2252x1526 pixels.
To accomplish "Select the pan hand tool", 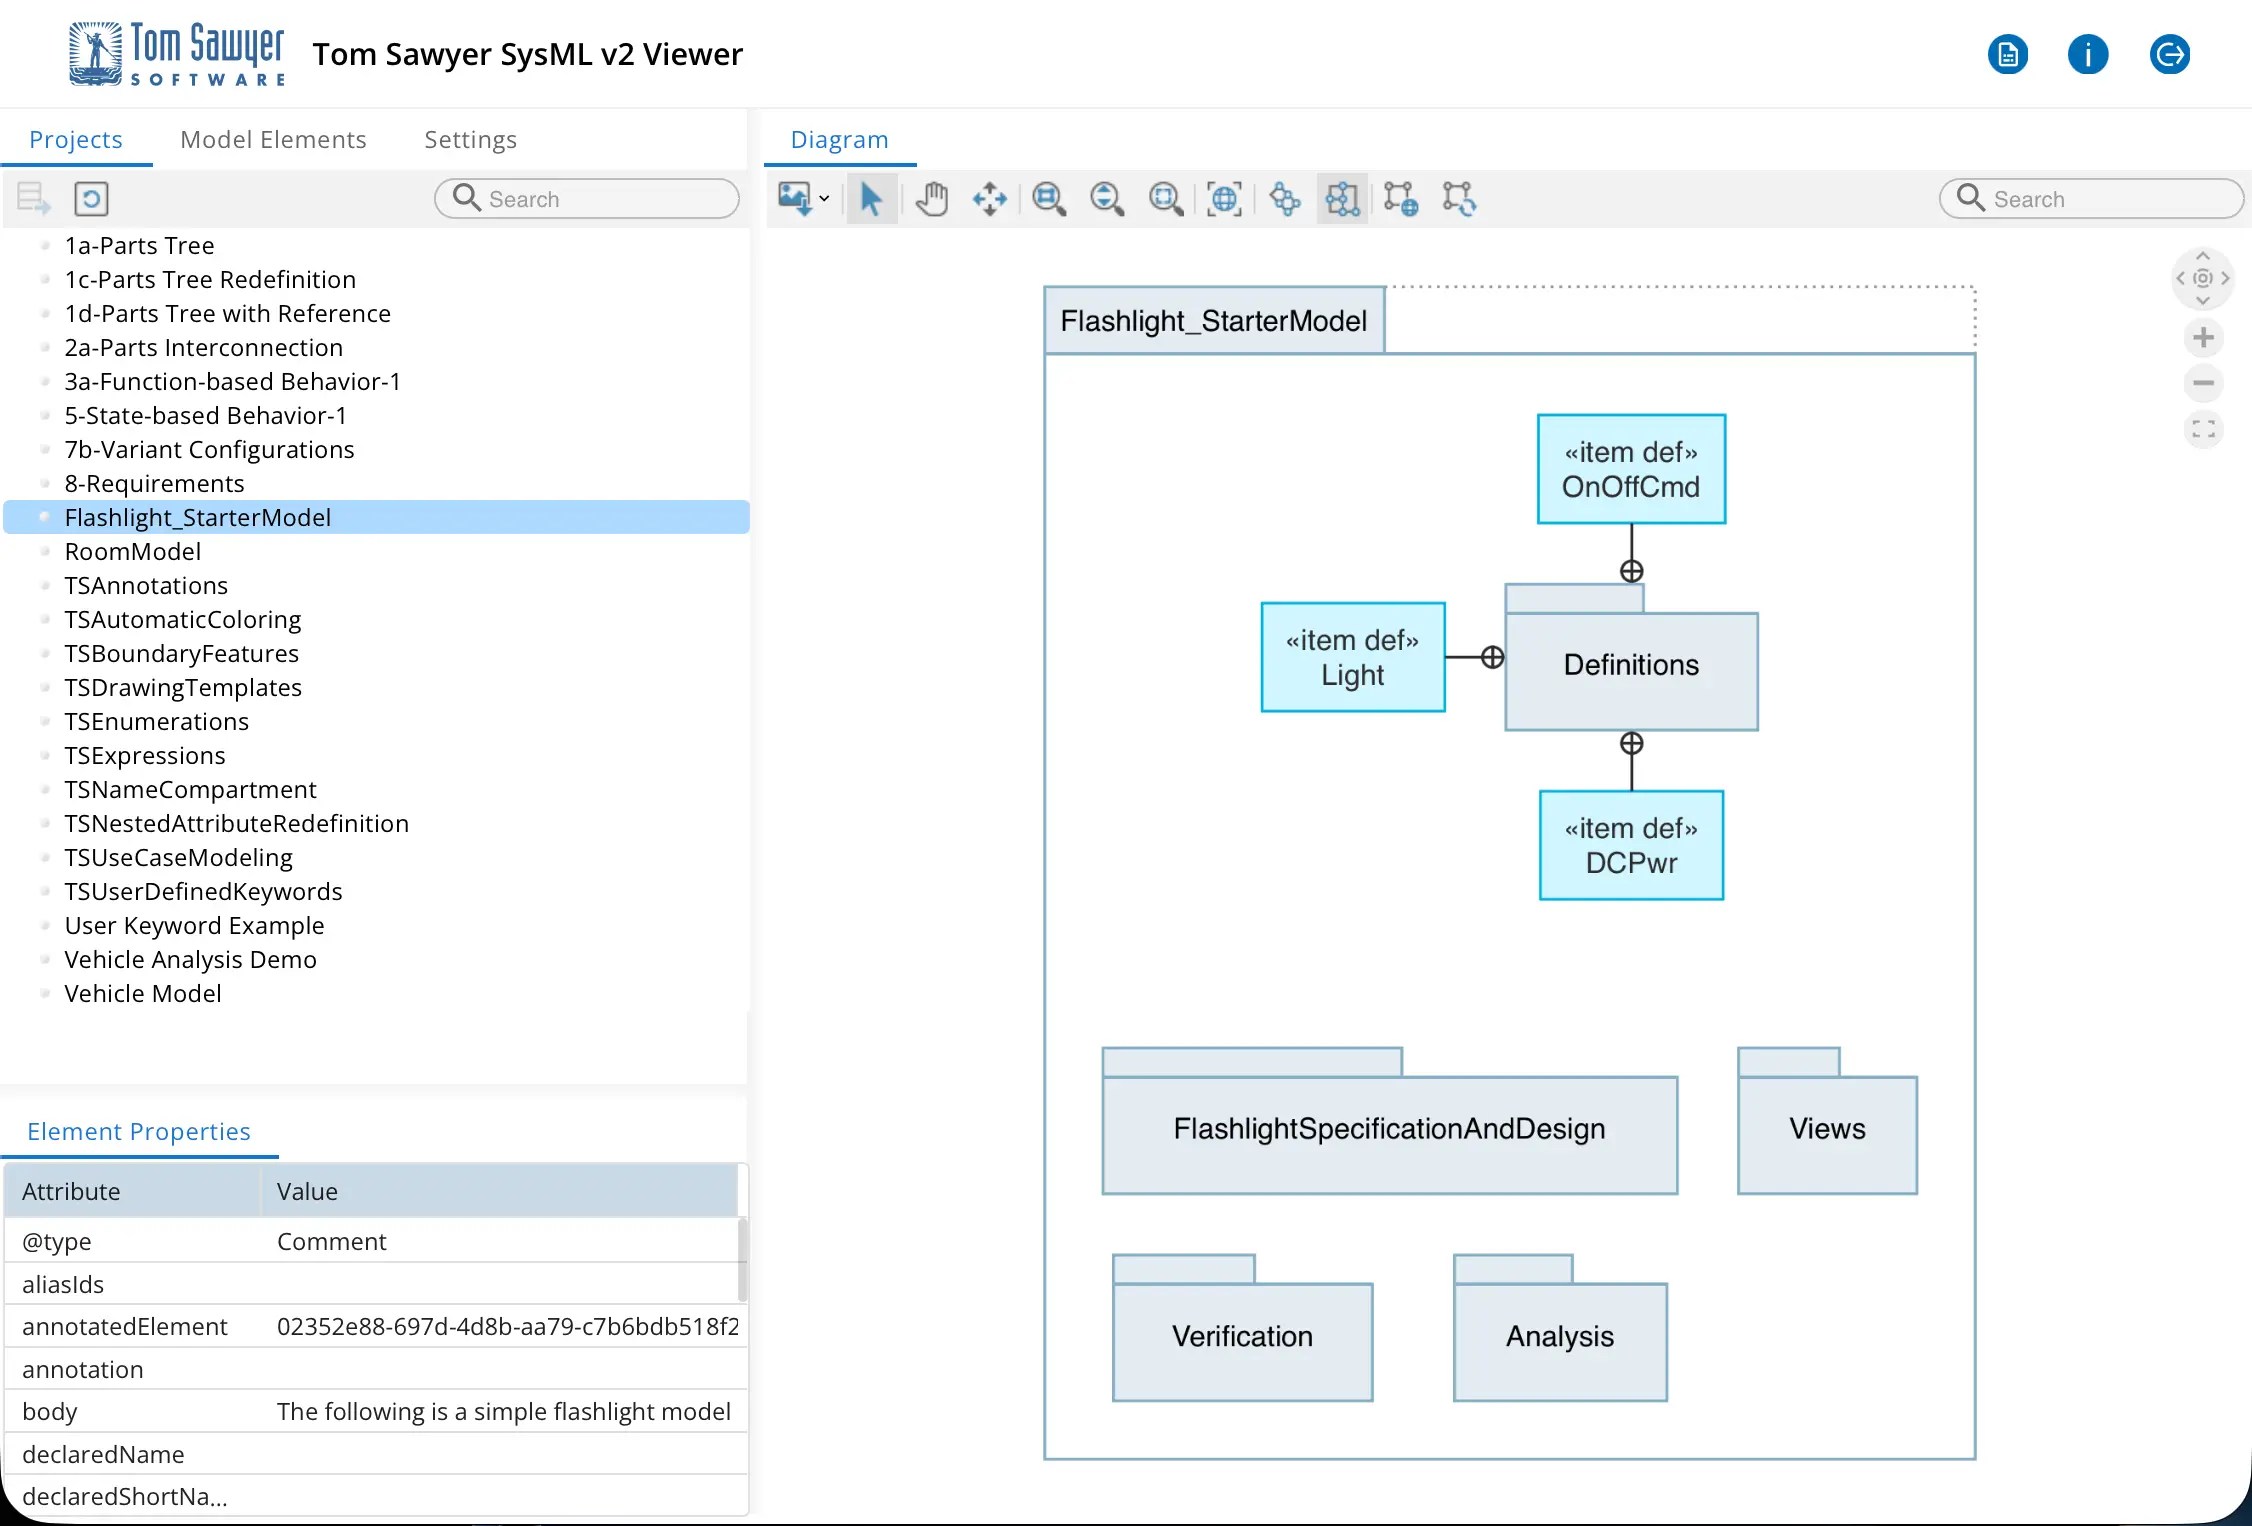I will coord(929,199).
